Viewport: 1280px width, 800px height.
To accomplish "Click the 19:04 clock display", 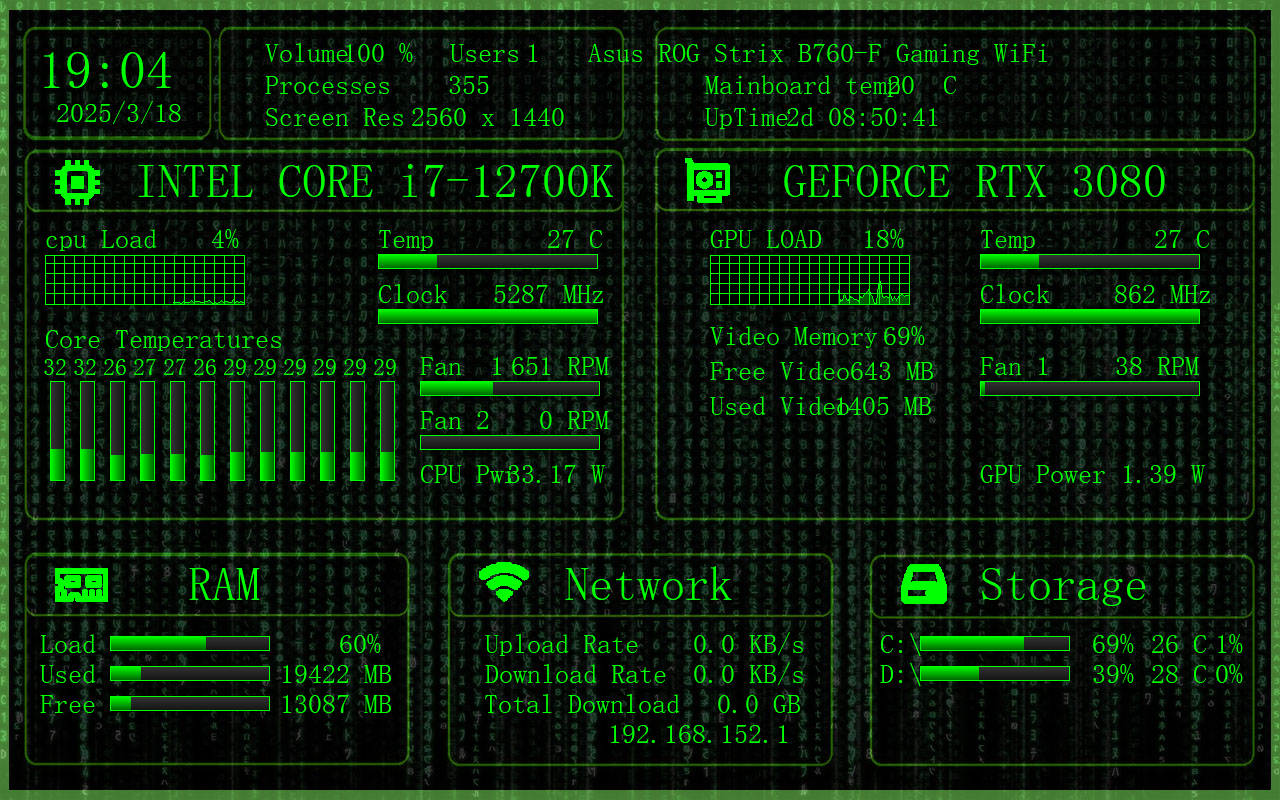I will [107, 72].
